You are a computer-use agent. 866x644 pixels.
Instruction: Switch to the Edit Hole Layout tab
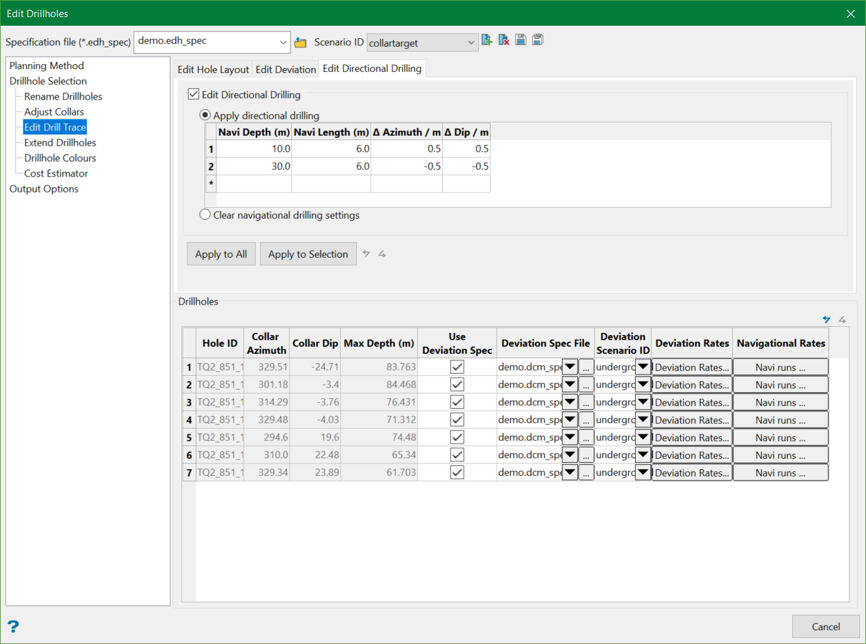pyautogui.click(x=213, y=70)
